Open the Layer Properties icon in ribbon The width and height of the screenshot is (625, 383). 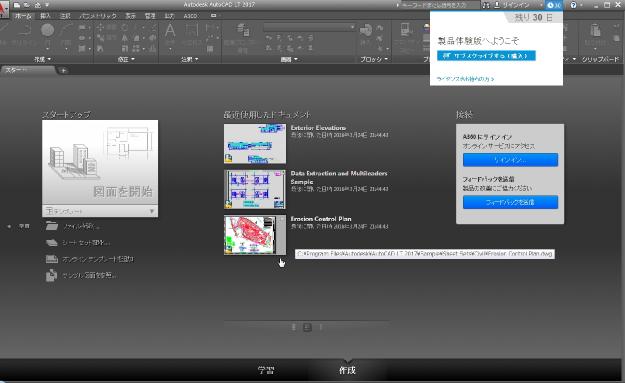click(x=242, y=30)
